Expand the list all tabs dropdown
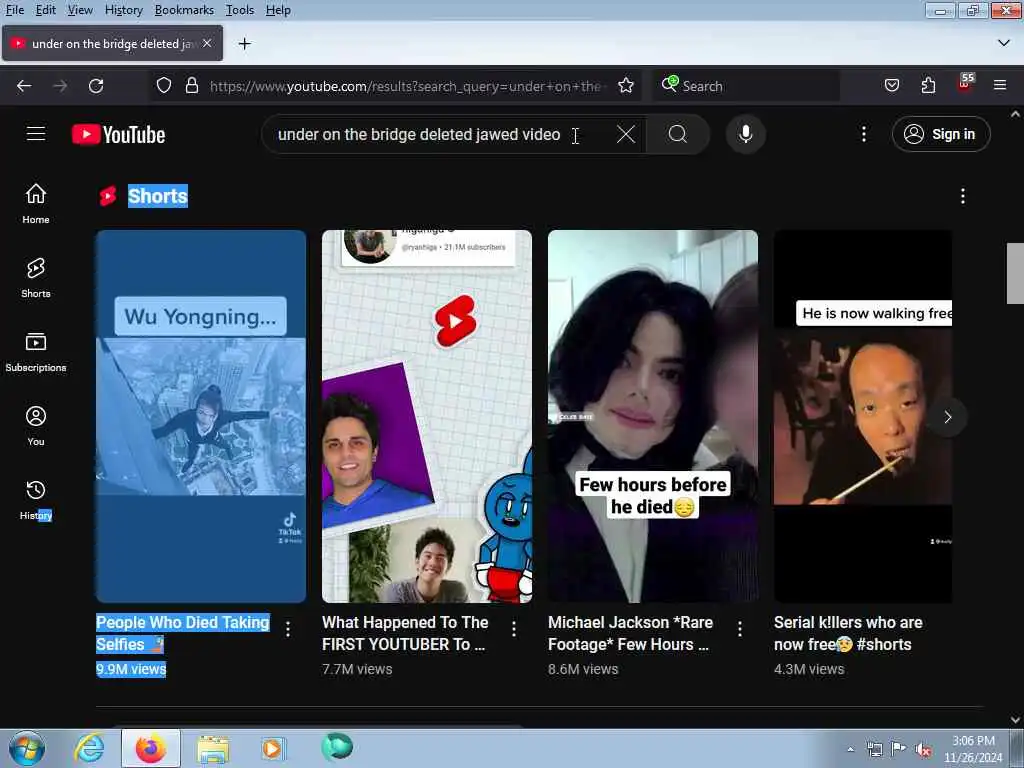Viewport: 1024px width, 768px height. (x=1004, y=43)
